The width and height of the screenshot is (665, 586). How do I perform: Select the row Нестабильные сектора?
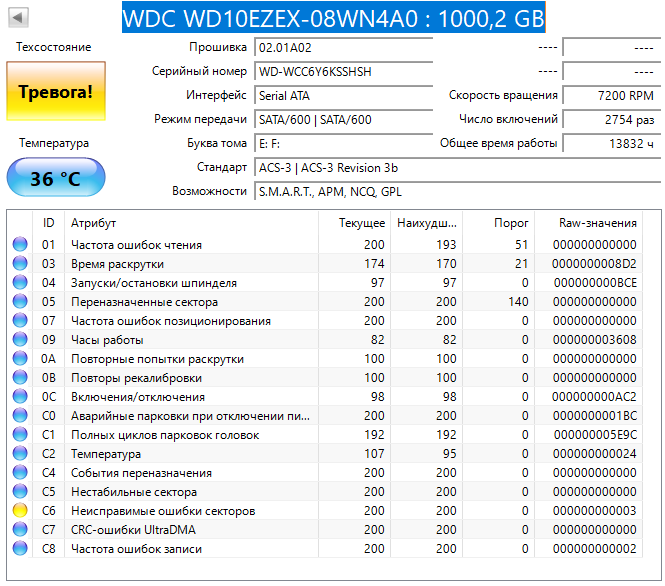tap(327, 491)
